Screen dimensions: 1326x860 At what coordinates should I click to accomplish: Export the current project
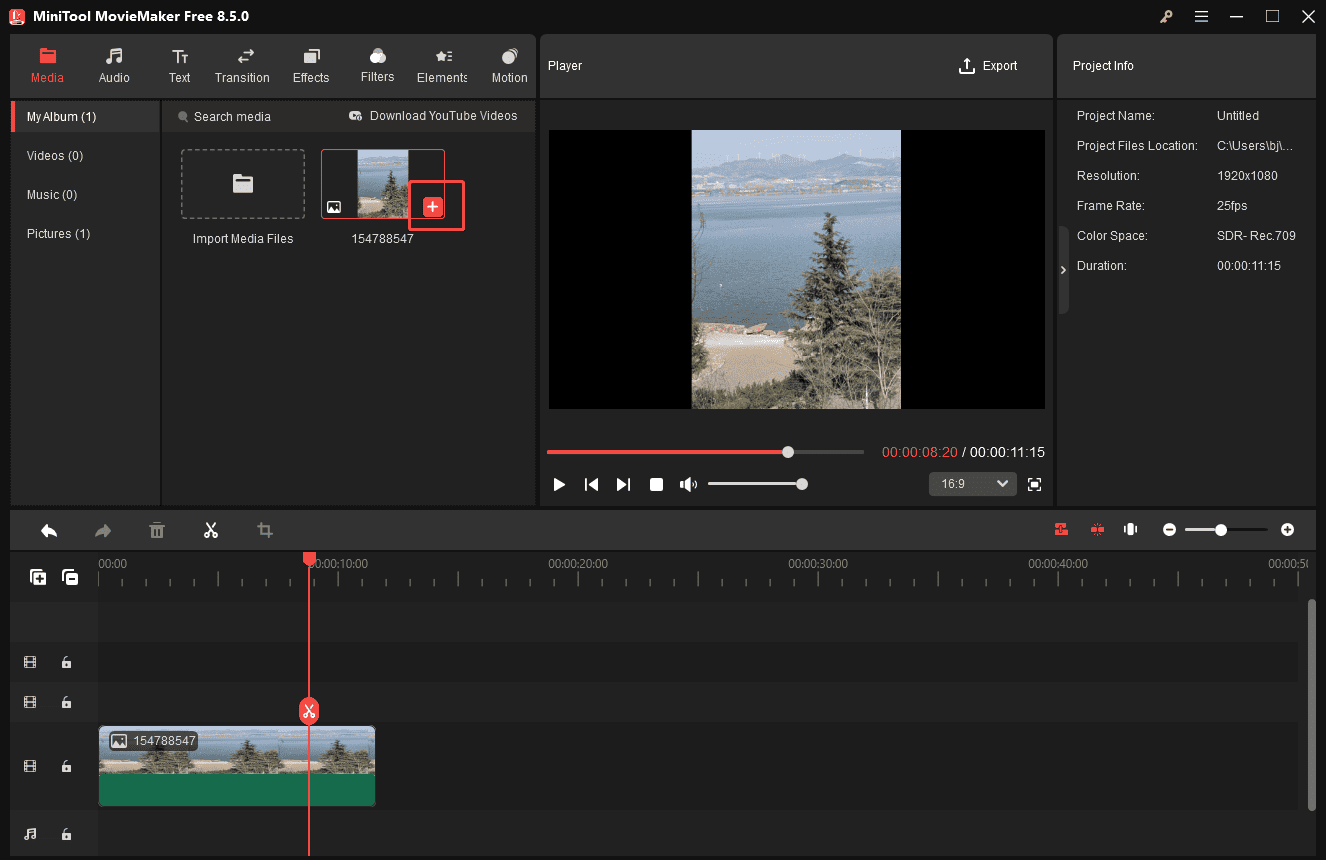[x=988, y=65]
